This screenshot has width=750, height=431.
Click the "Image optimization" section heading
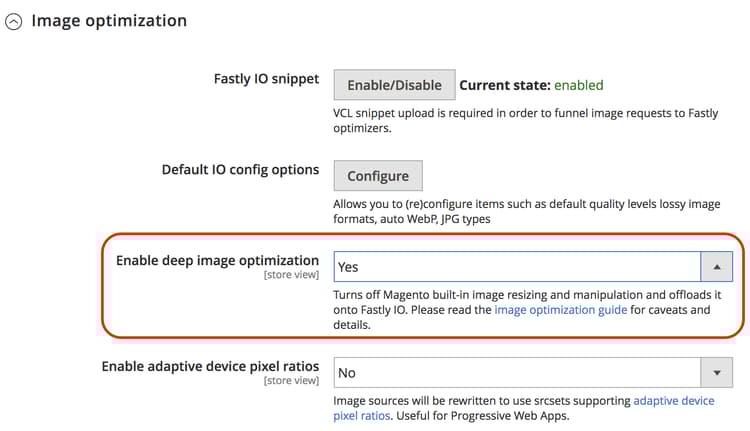(x=109, y=20)
